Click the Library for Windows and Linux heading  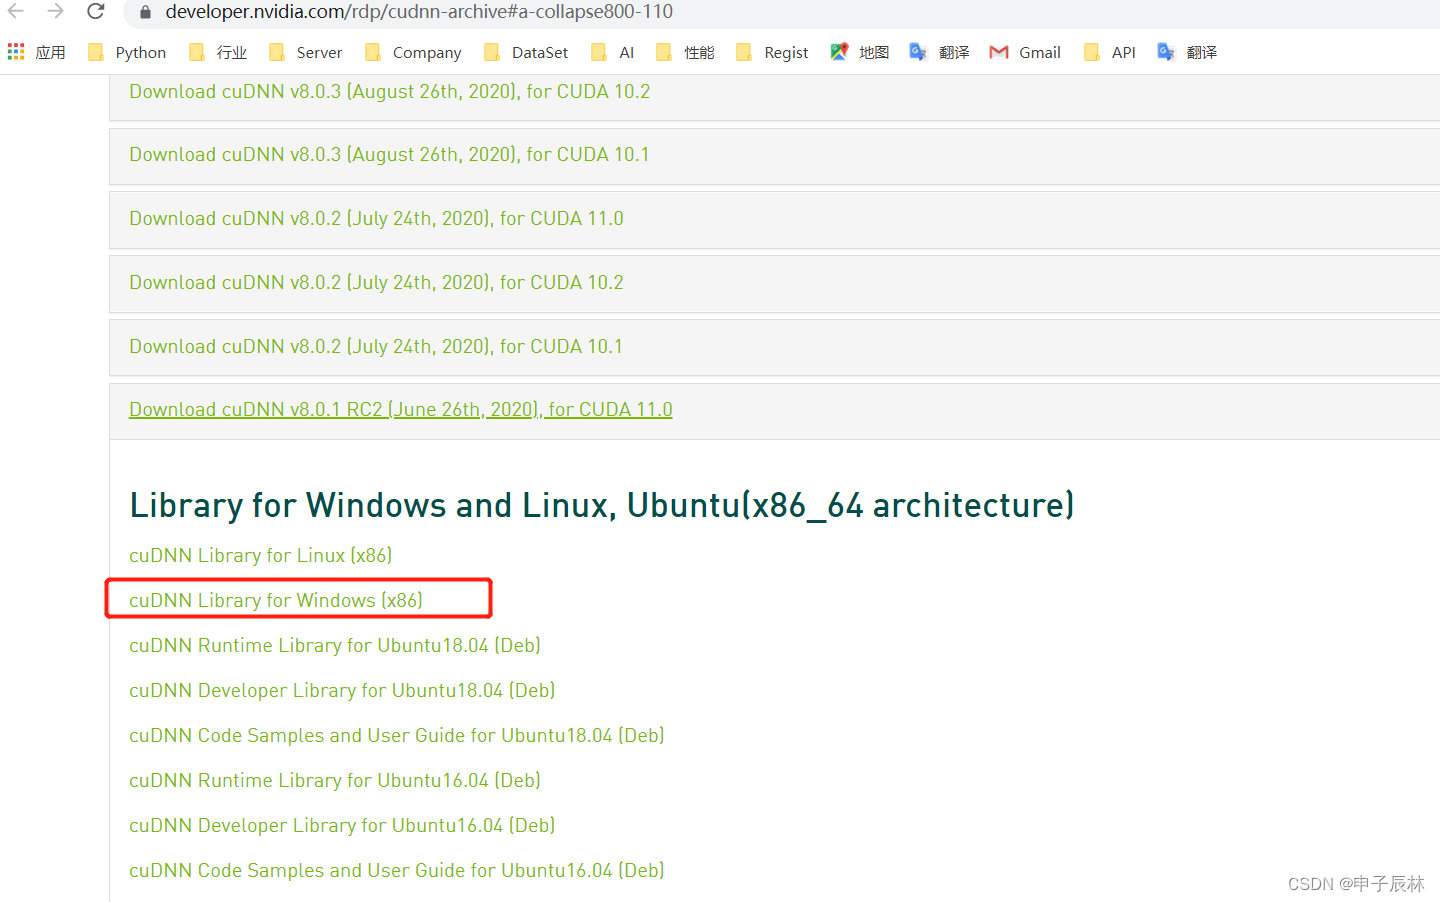click(x=602, y=506)
